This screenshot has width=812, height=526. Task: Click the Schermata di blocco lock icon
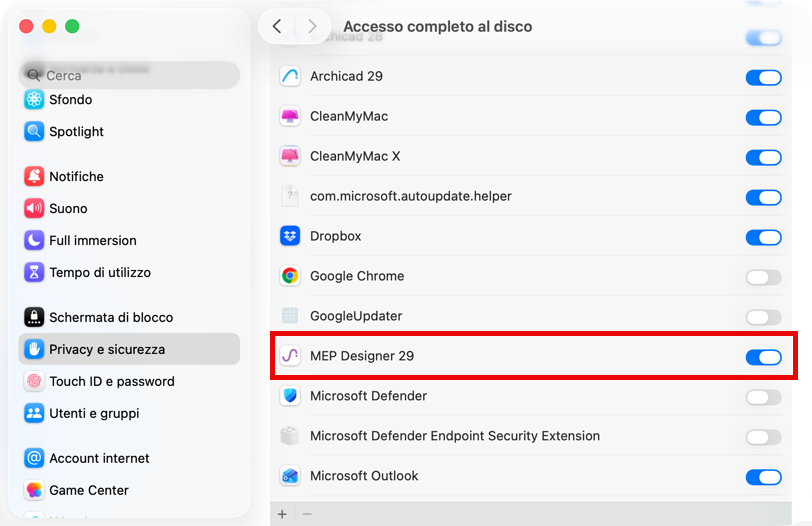point(34,317)
